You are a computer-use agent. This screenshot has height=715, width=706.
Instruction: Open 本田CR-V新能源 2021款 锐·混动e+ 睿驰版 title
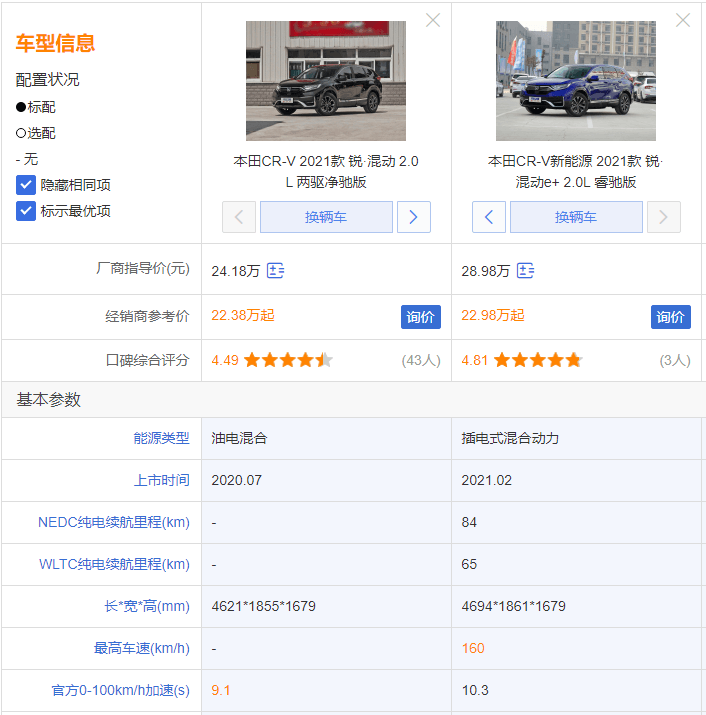coord(576,171)
